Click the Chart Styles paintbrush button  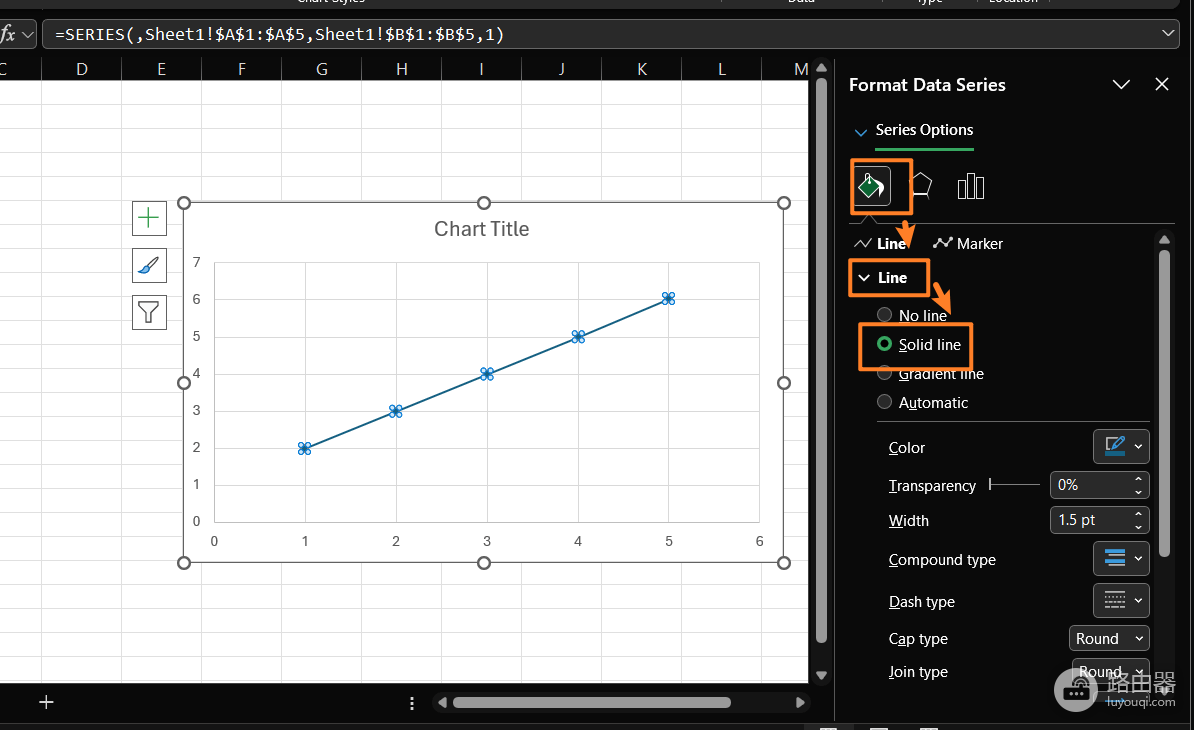149,266
